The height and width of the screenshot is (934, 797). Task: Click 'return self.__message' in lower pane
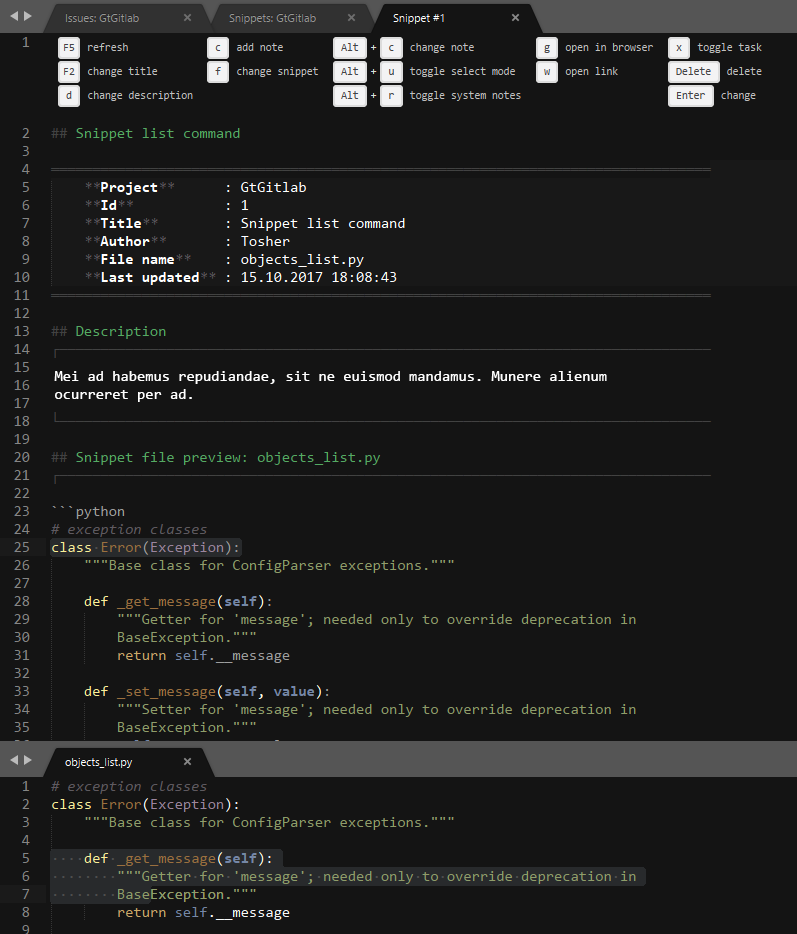pos(203,913)
